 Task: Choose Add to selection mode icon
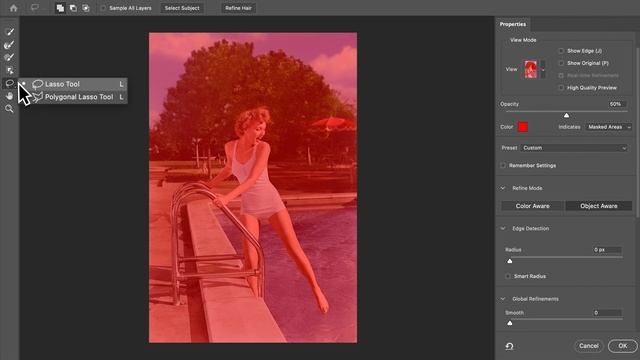pyautogui.click(x=60, y=8)
